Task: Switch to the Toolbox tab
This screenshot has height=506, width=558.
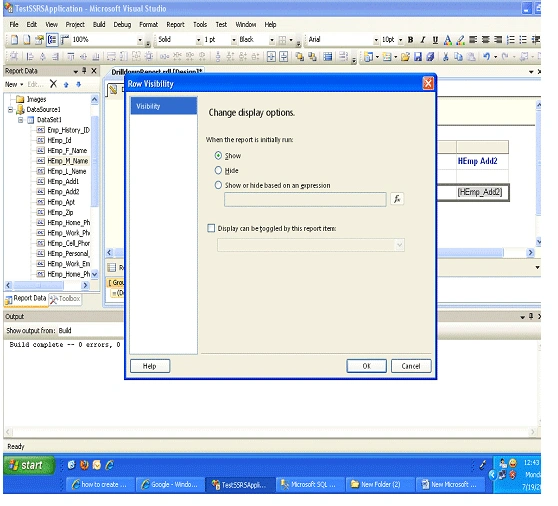Action: [65, 299]
